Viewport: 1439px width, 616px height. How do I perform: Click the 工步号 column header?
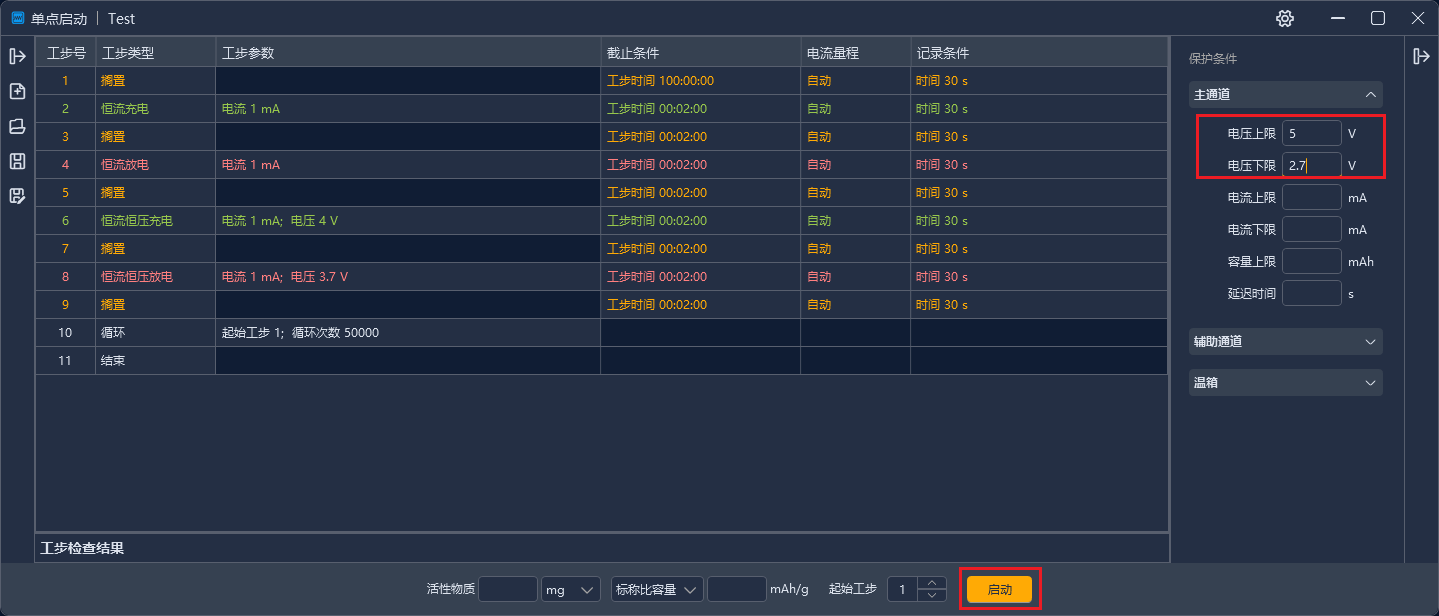coord(65,52)
